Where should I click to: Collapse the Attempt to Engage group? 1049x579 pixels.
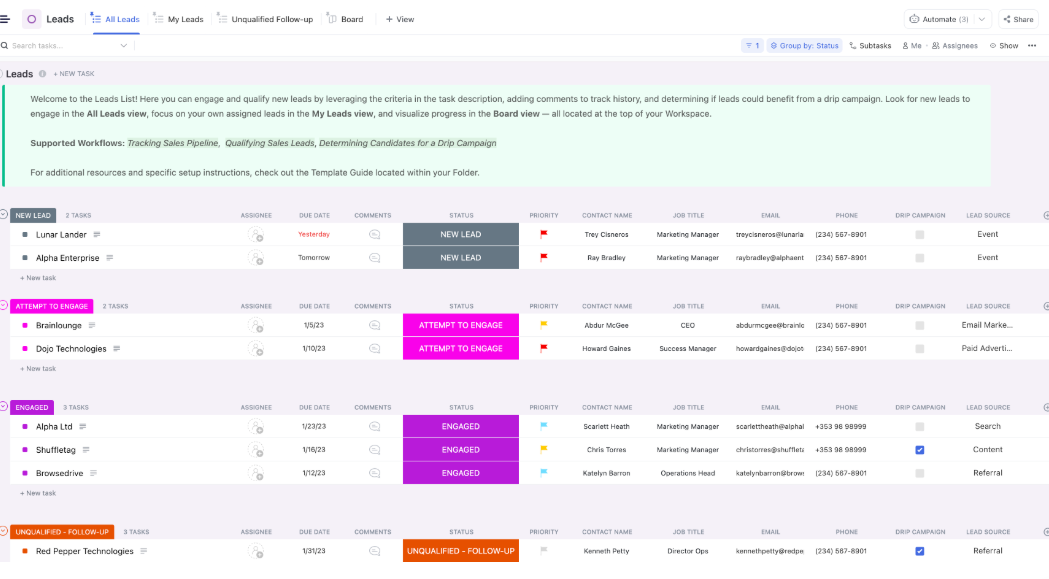point(3,305)
